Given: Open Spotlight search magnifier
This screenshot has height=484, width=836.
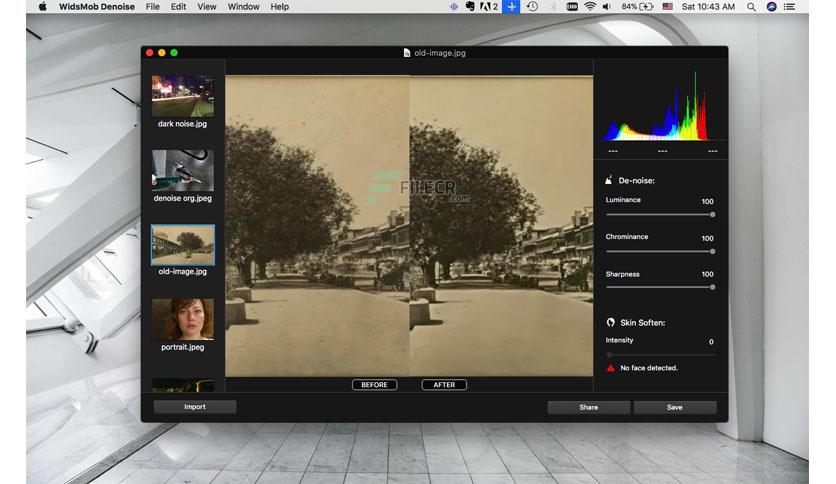Looking at the screenshot, I should pyautogui.click(x=751, y=7).
